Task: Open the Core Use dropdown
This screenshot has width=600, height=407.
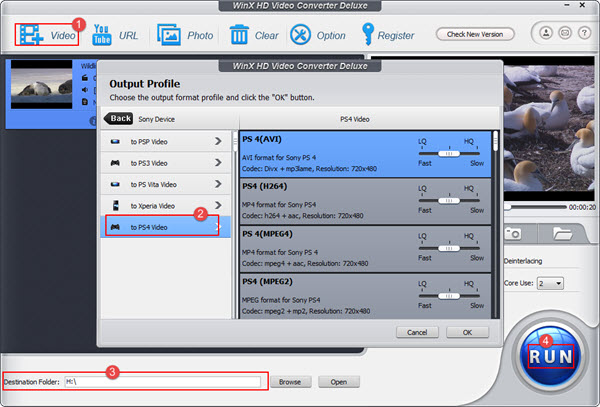Action: point(550,283)
